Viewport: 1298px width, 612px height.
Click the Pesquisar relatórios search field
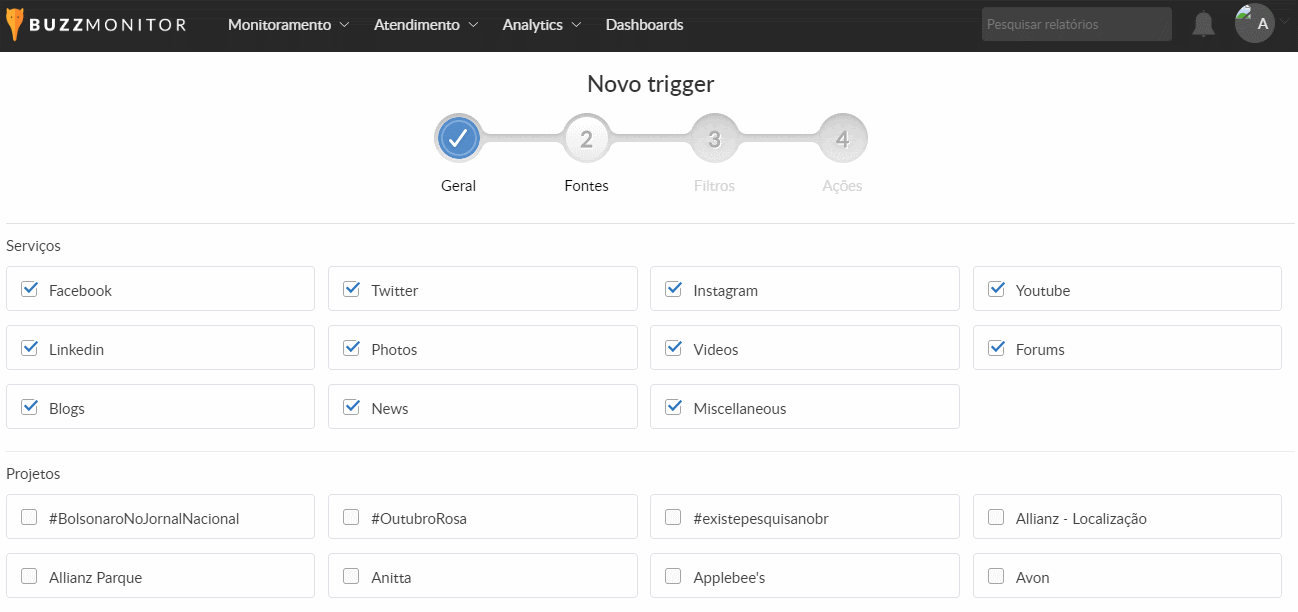point(1076,25)
